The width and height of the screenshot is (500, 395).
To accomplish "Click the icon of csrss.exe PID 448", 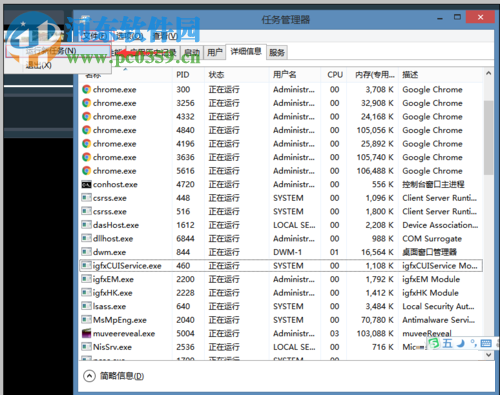I will (86, 198).
